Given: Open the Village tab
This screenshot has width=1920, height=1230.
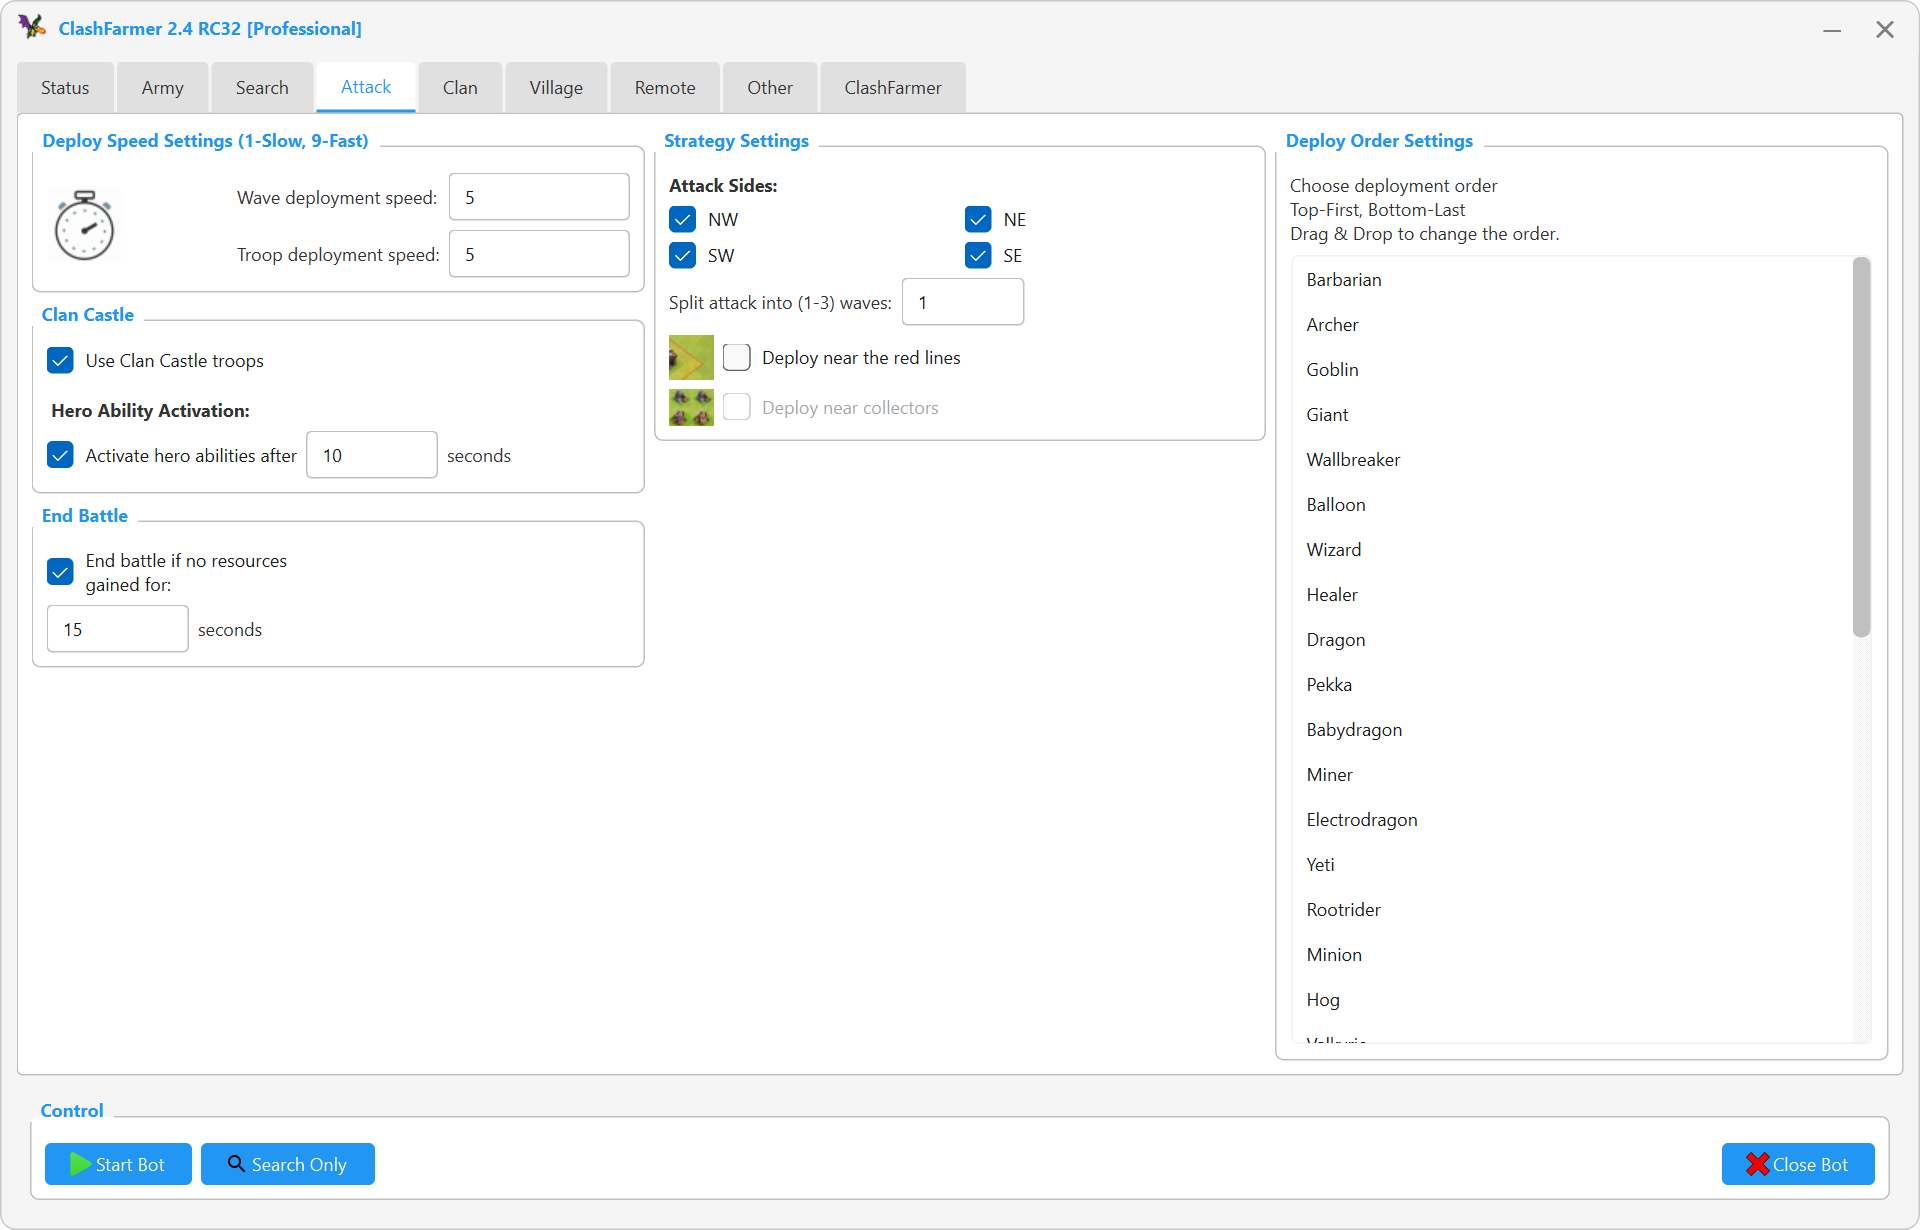Looking at the screenshot, I should click(x=556, y=88).
